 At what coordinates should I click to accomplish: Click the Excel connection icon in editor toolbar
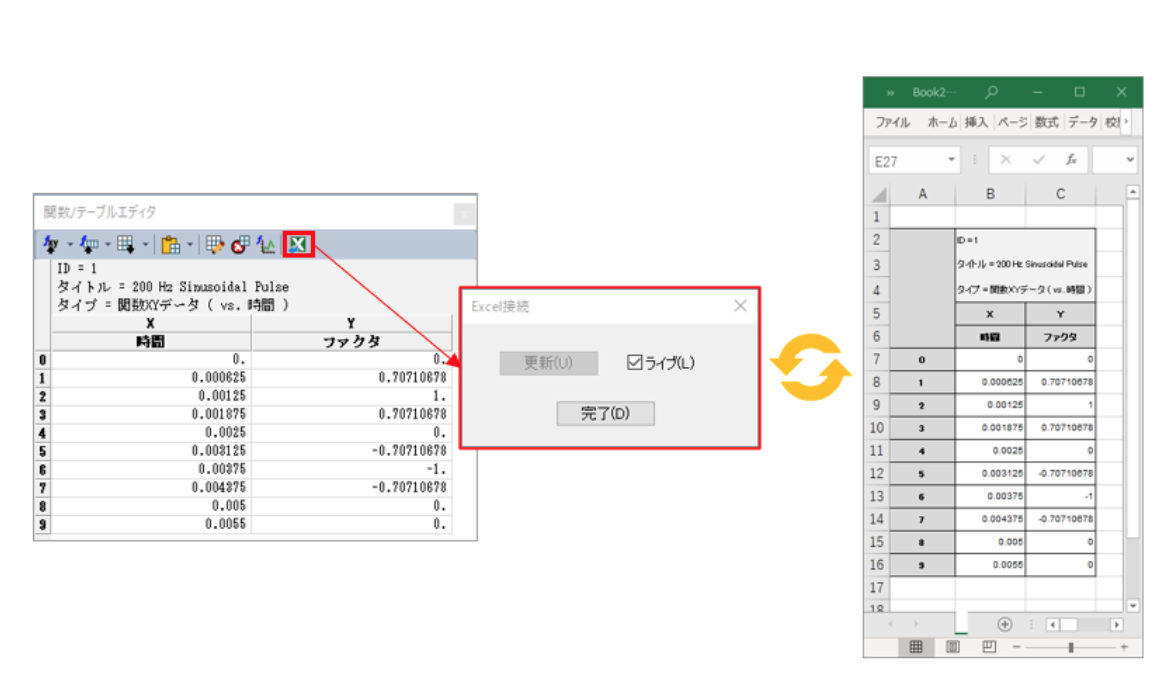click(x=298, y=244)
